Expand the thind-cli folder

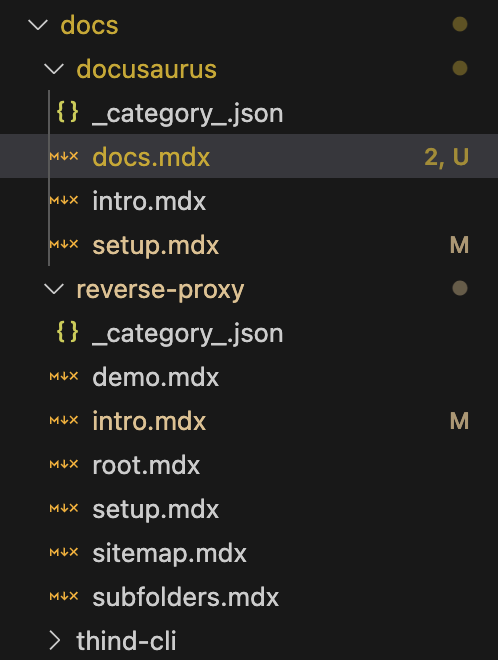tap(55, 640)
